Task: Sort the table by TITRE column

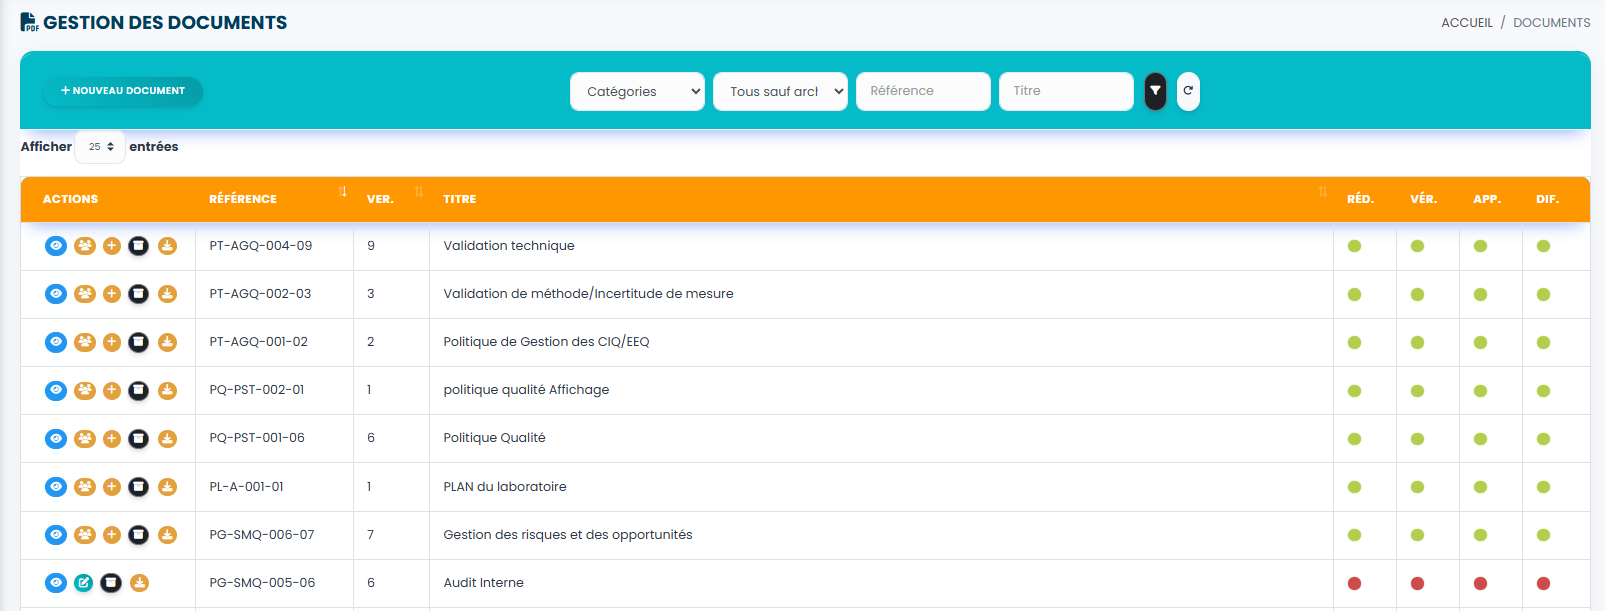Action: point(460,199)
